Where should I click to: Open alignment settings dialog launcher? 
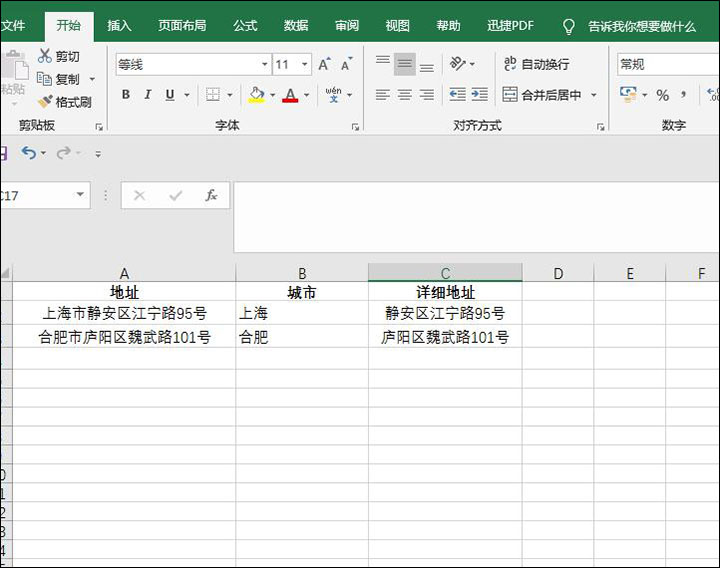(601, 127)
